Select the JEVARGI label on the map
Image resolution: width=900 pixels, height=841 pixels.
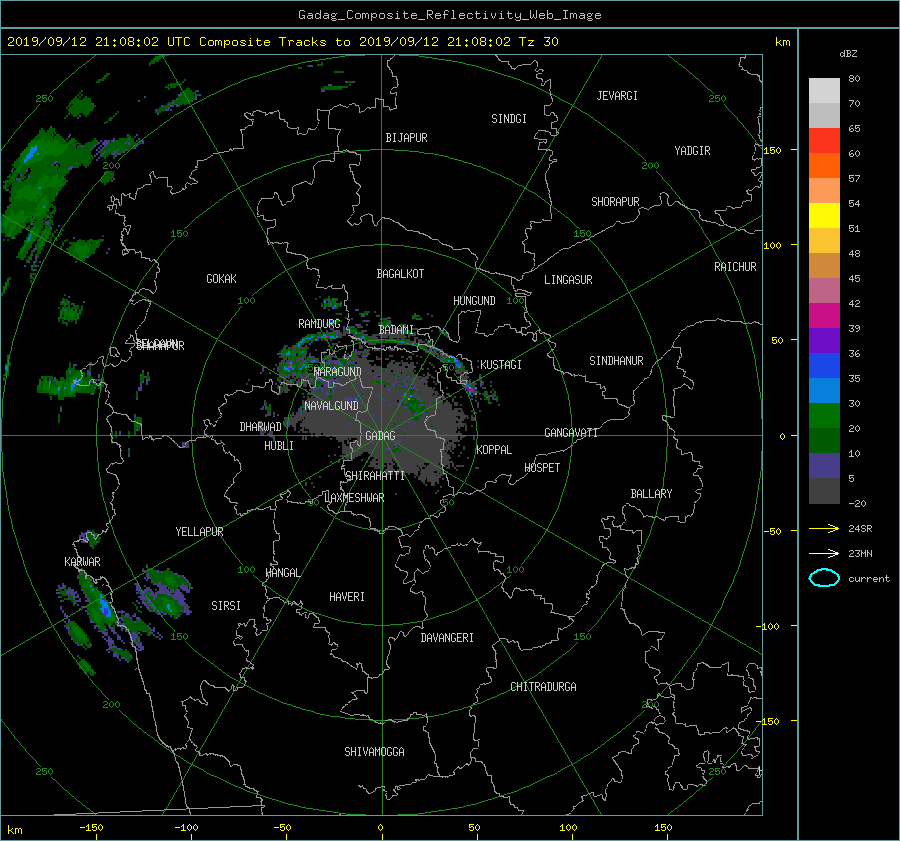pyautogui.click(x=617, y=96)
